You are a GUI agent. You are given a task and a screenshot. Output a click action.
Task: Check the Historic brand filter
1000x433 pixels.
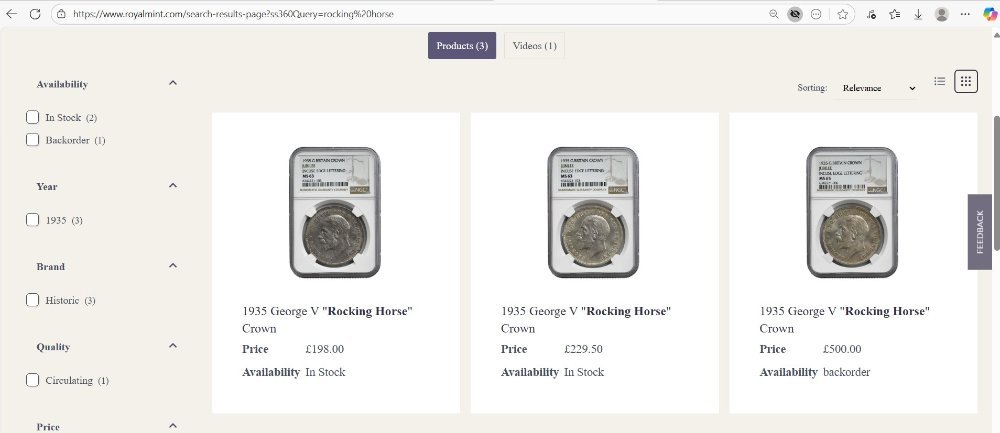click(x=33, y=300)
